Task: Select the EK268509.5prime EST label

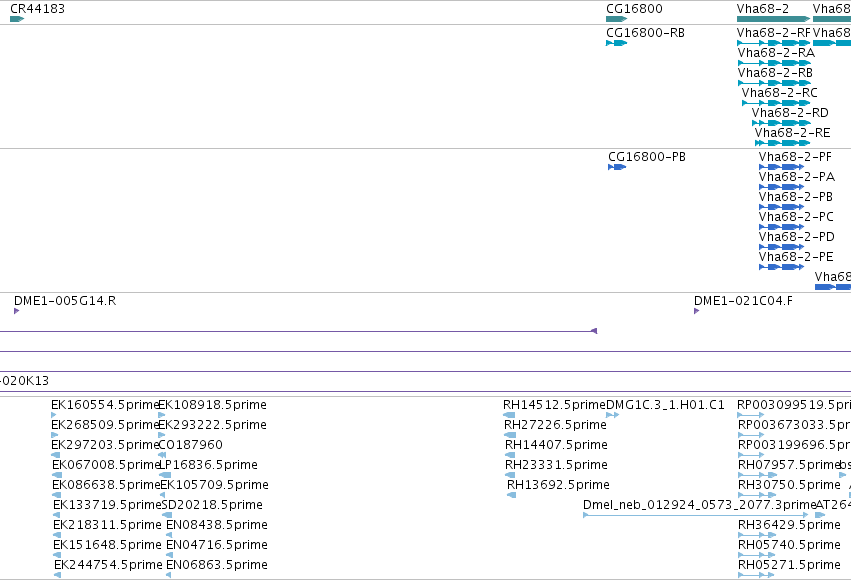Action: (x=105, y=425)
